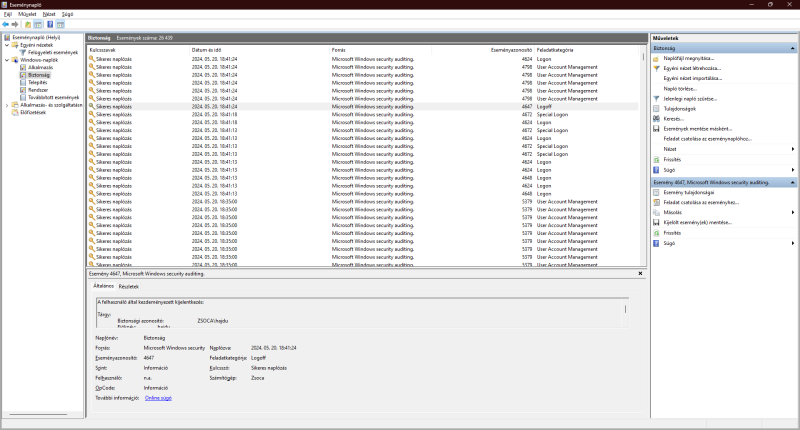The width and height of the screenshot is (800, 430).
Task: Open Súgó submenu arrow under Biztonság section
Action: pyautogui.click(x=793, y=170)
